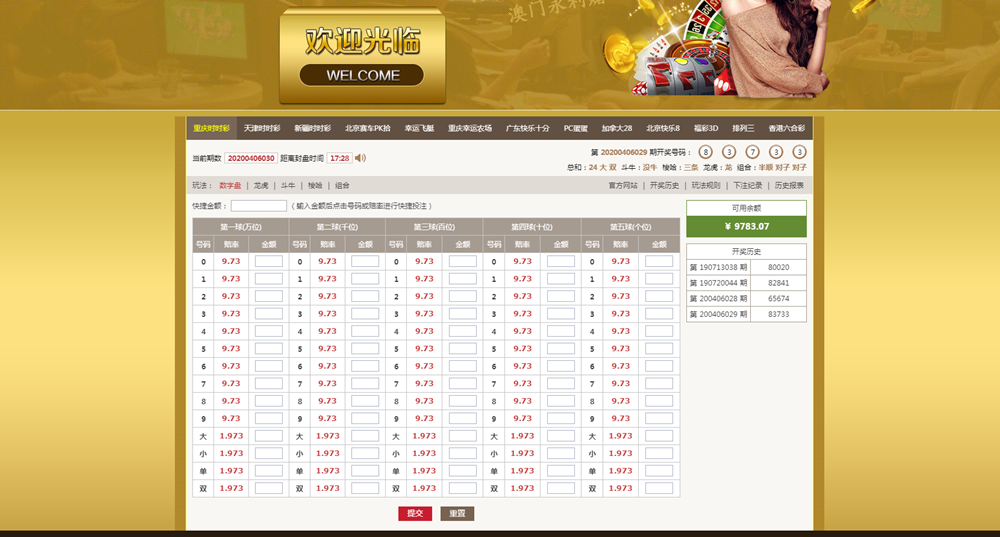The width and height of the screenshot is (1000, 537).
Task: Click the WELCOME banner badge
Action: (x=361, y=75)
